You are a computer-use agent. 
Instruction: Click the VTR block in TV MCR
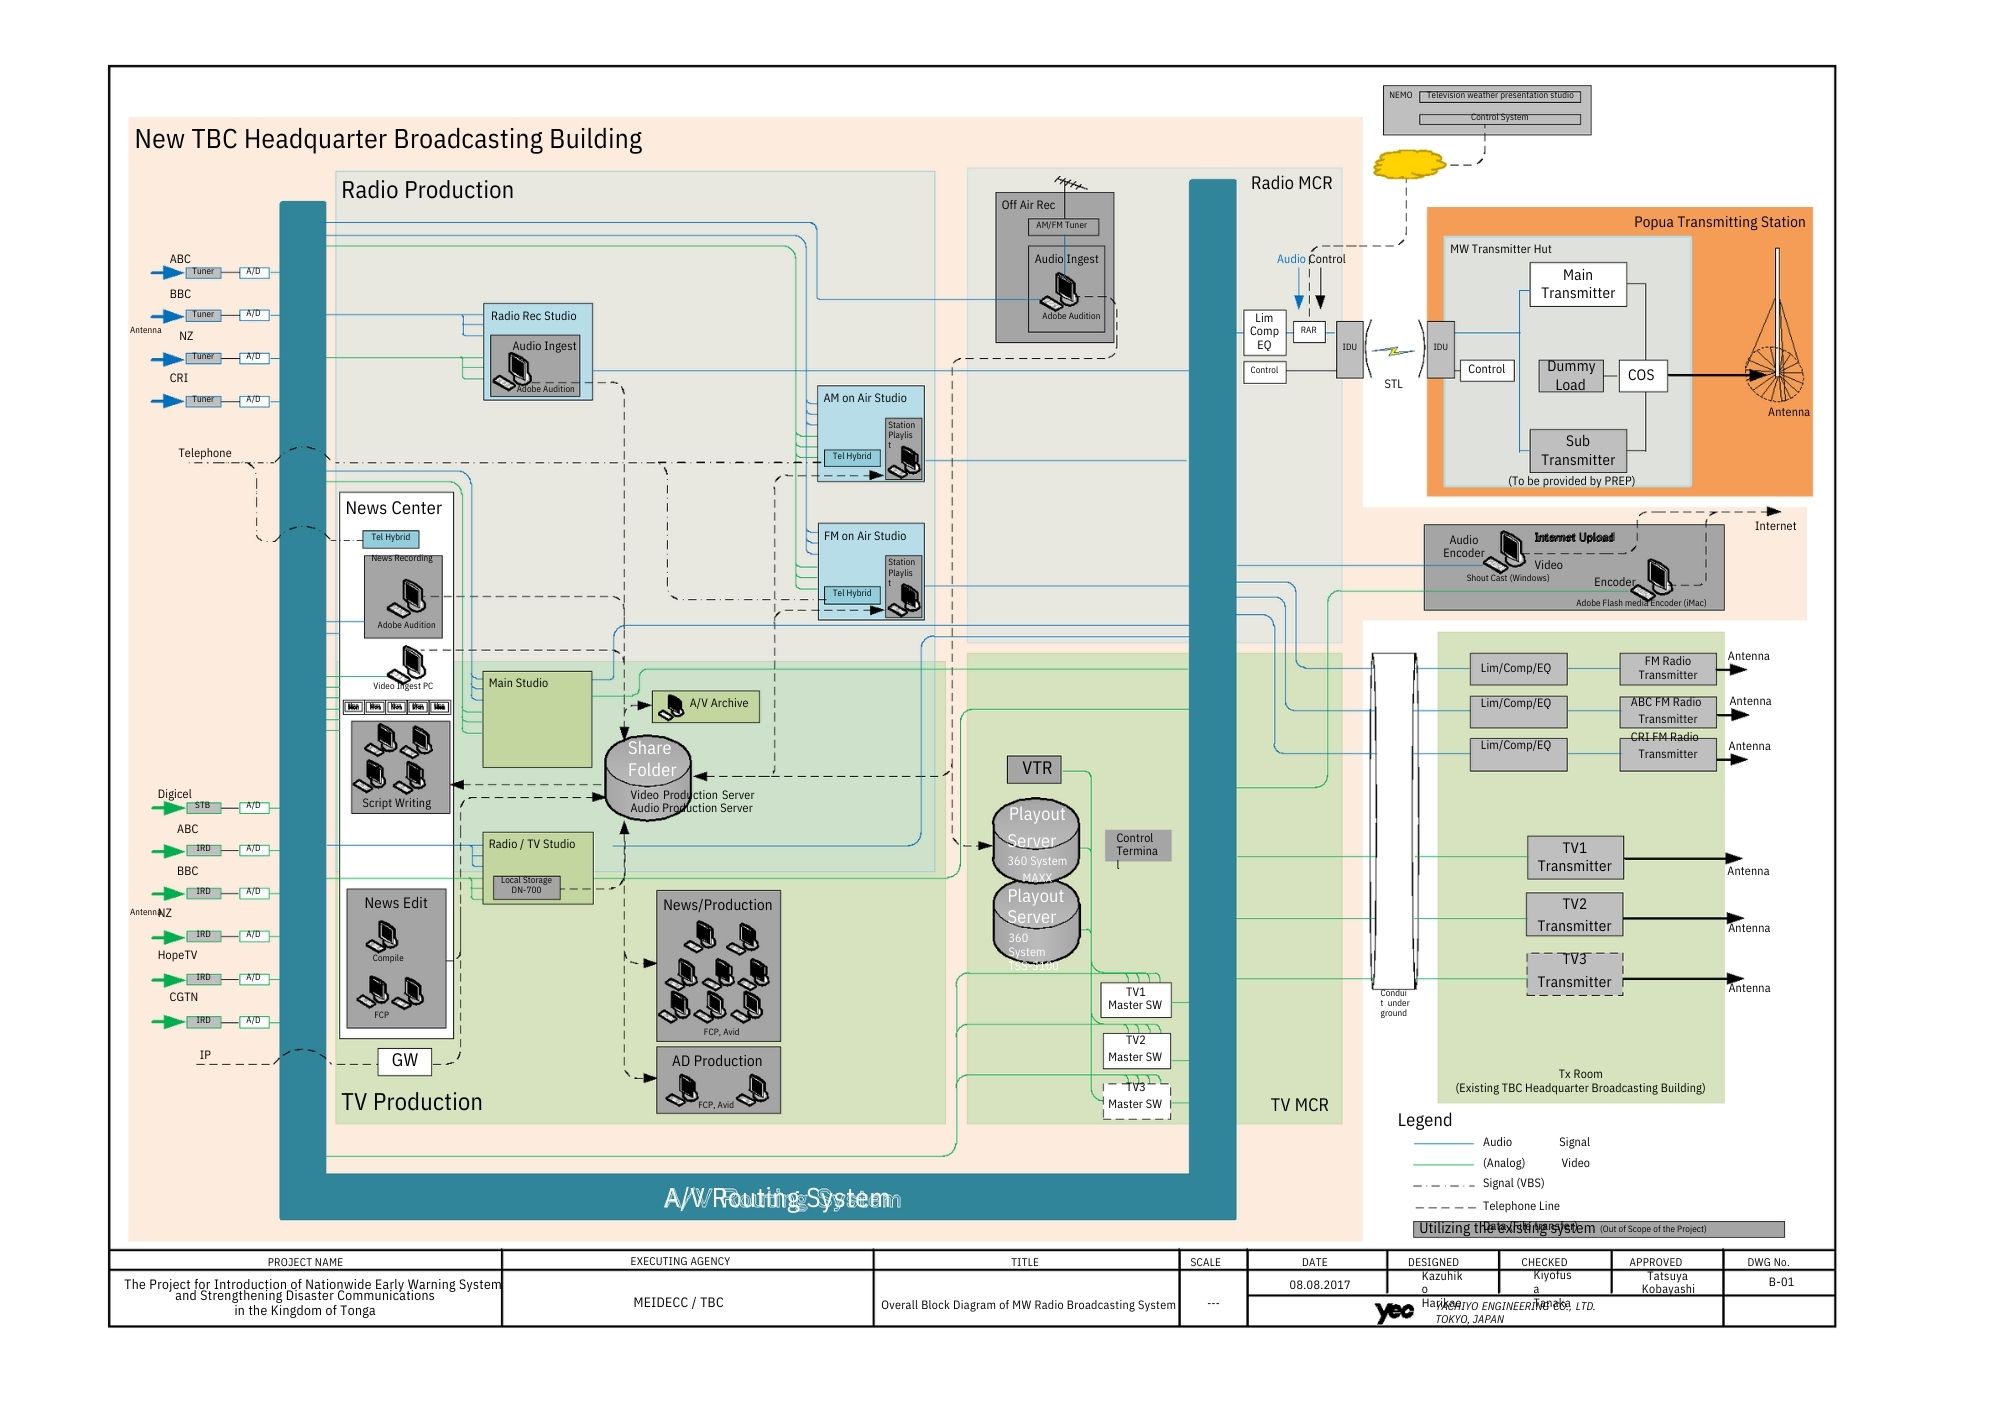pos(1035,768)
